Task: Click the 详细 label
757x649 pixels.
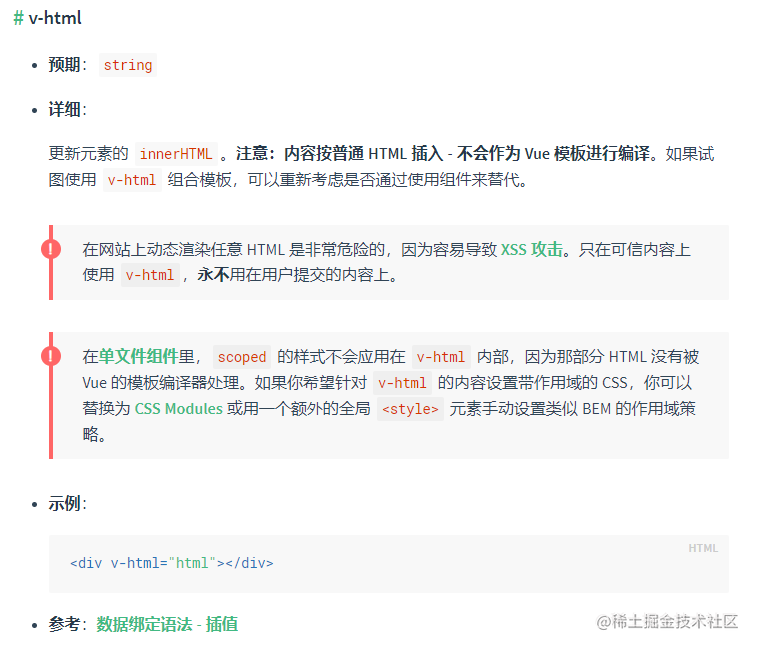Action: (65, 109)
